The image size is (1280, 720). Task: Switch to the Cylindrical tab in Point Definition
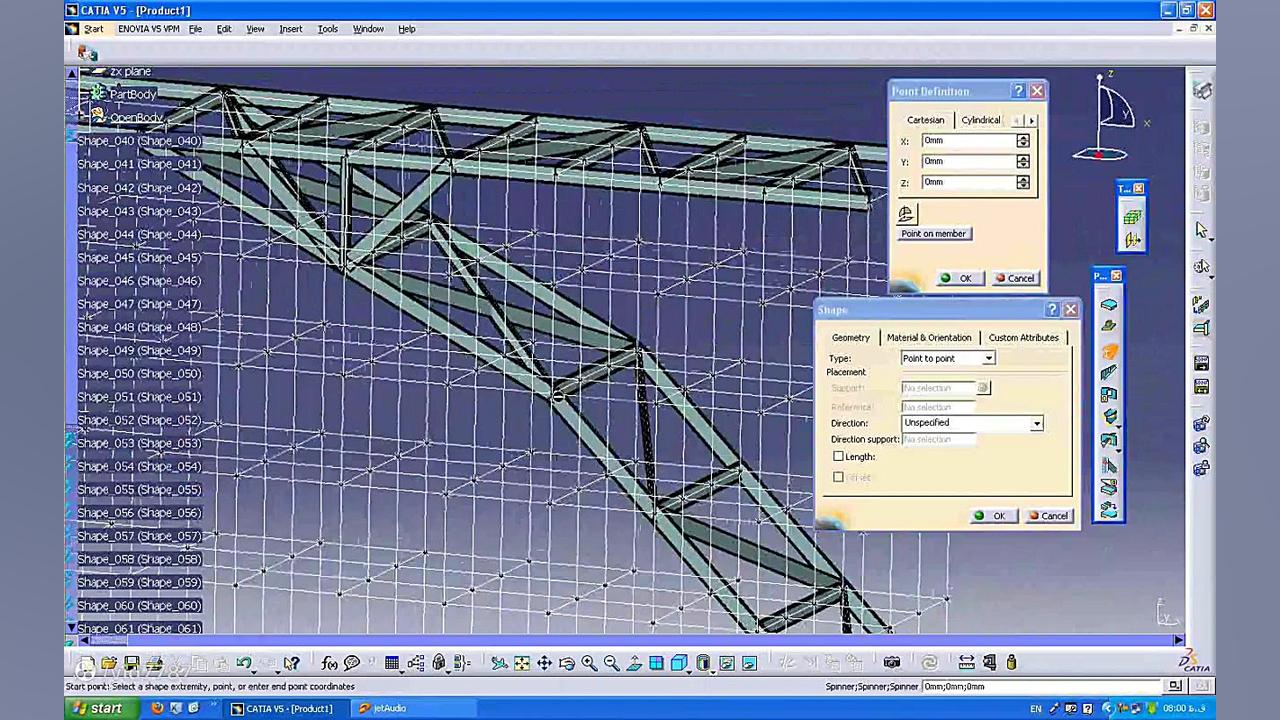[980, 120]
